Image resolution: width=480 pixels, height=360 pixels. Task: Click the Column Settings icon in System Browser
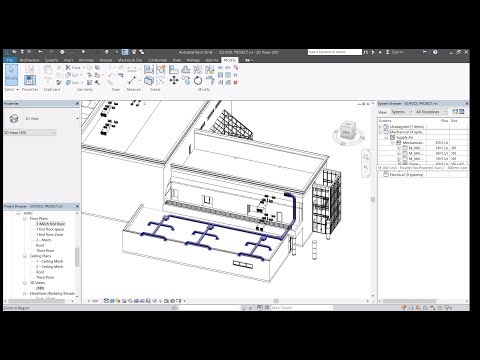click(462, 112)
